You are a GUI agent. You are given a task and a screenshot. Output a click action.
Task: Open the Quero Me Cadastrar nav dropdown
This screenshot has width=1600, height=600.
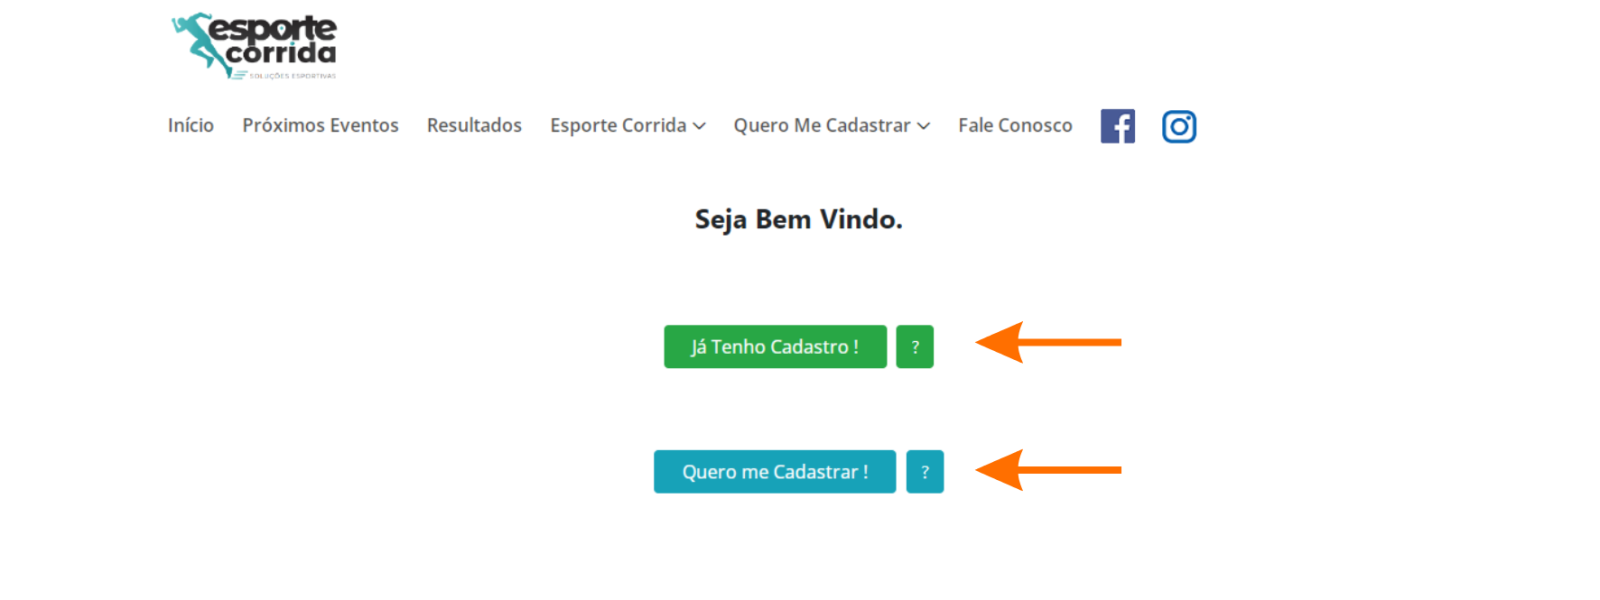(x=822, y=126)
